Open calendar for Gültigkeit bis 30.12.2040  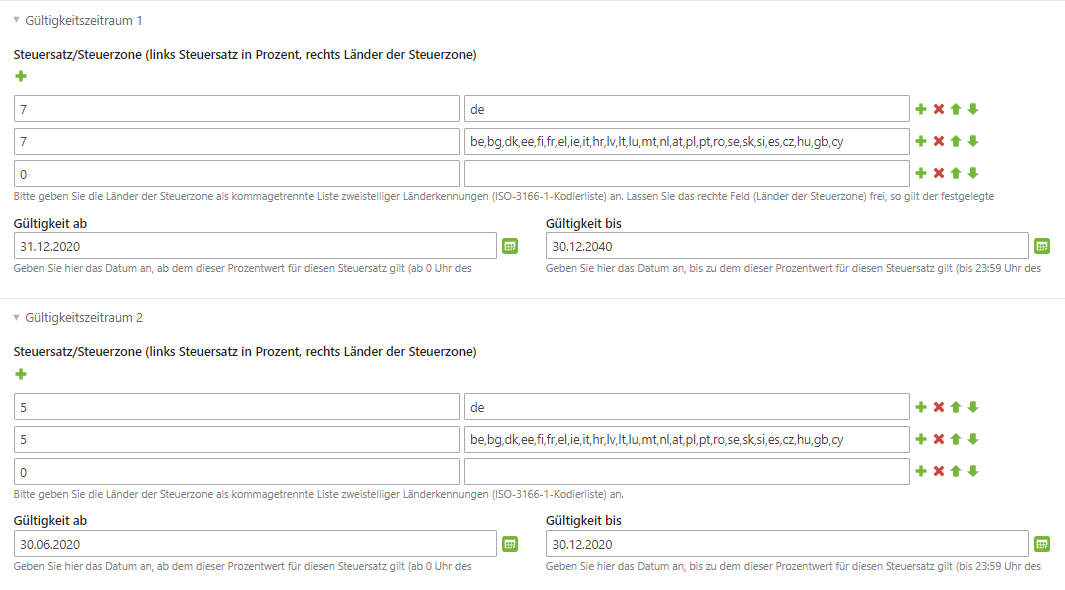tap(1042, 246)
